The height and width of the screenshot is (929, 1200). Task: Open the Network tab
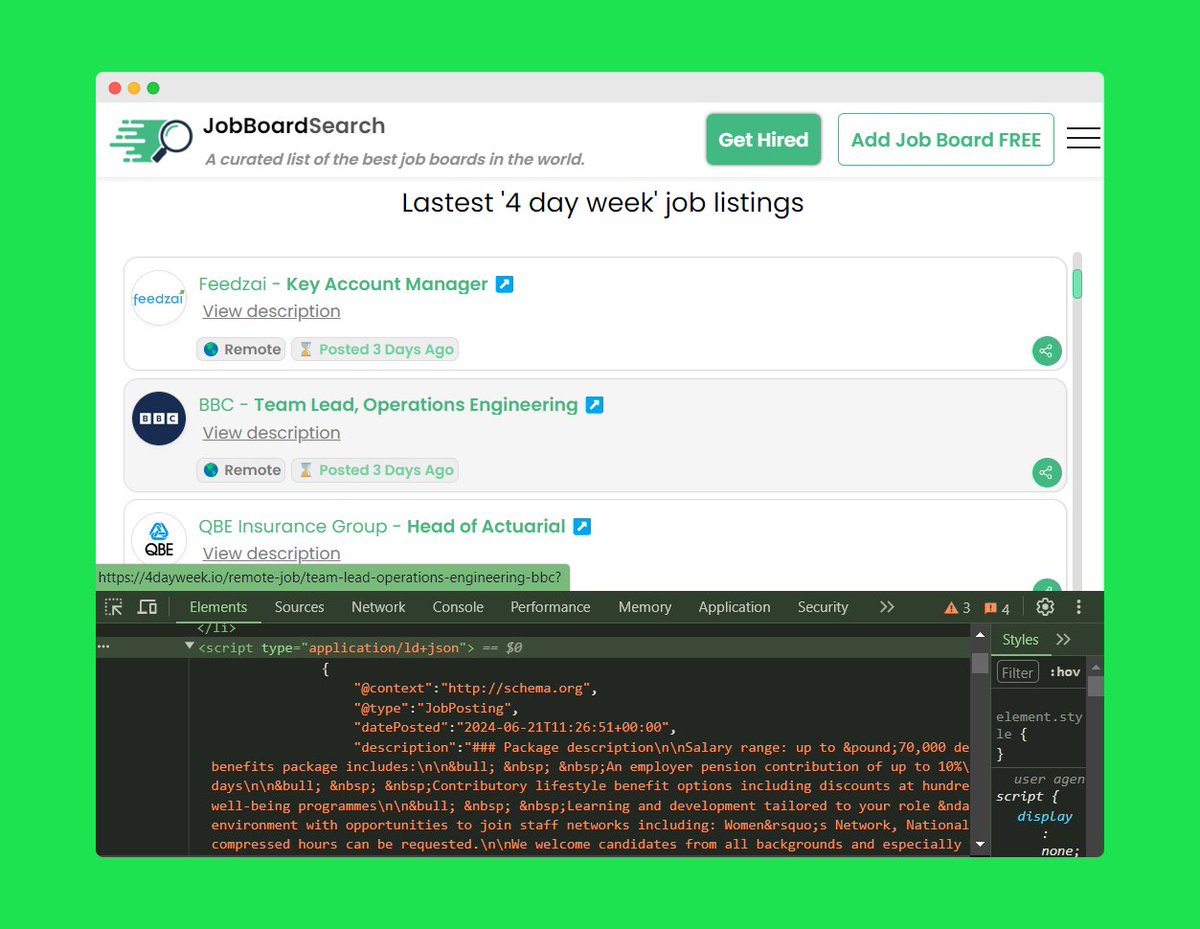click(x=378, y=607)
